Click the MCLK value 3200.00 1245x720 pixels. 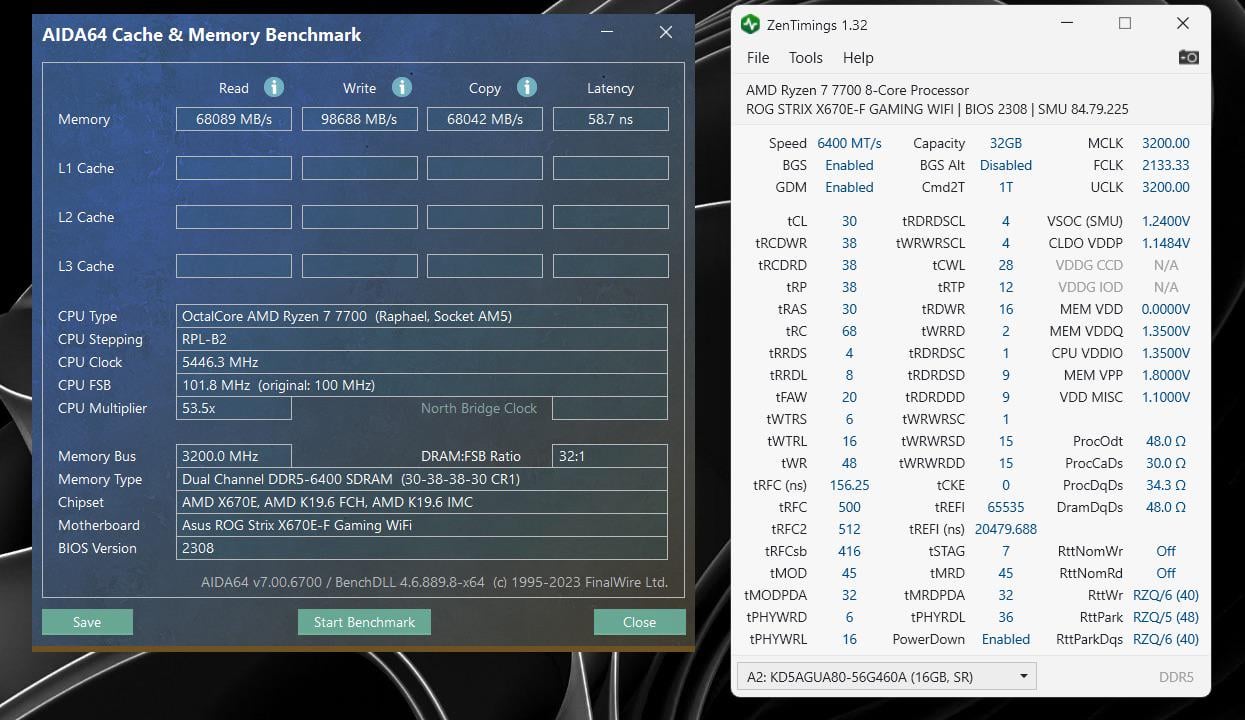tap(1165, 143)
